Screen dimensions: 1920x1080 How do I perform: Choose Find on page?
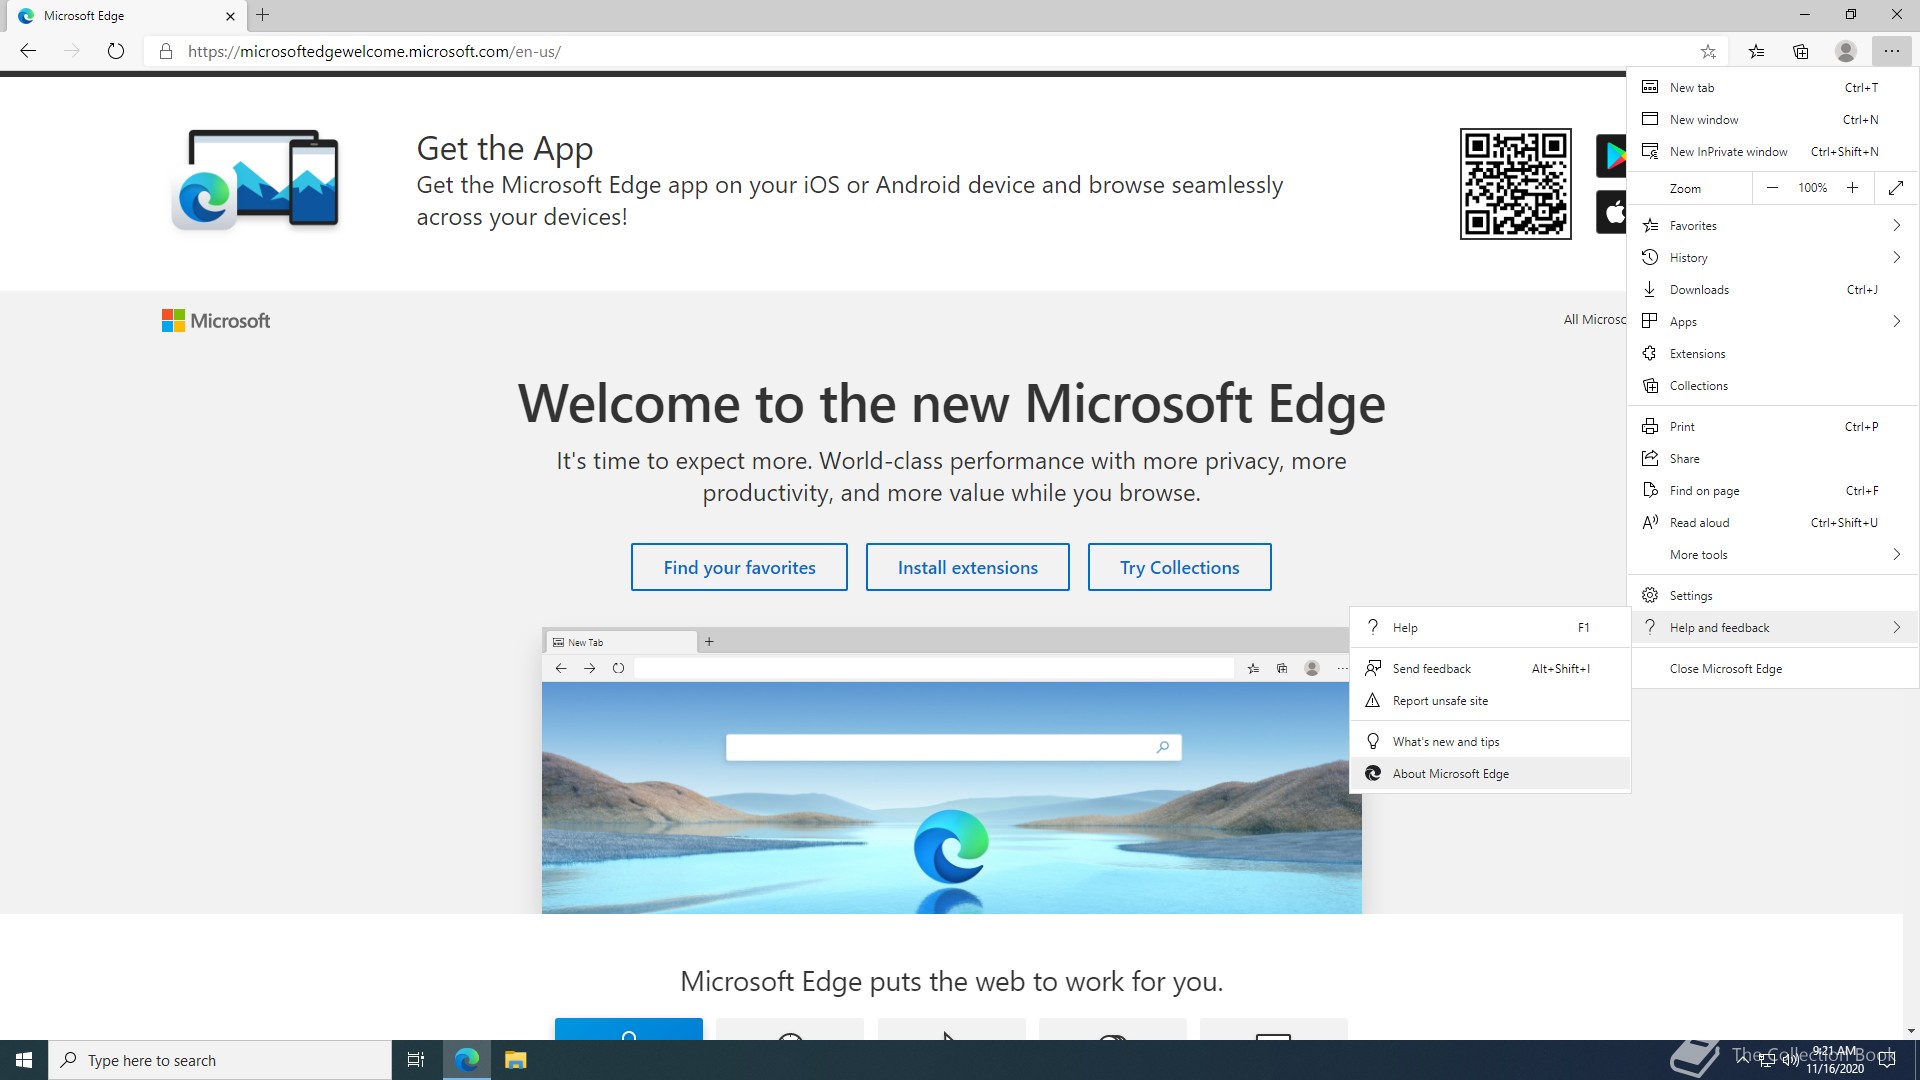pyautogui.click(x=1773, y=490)
